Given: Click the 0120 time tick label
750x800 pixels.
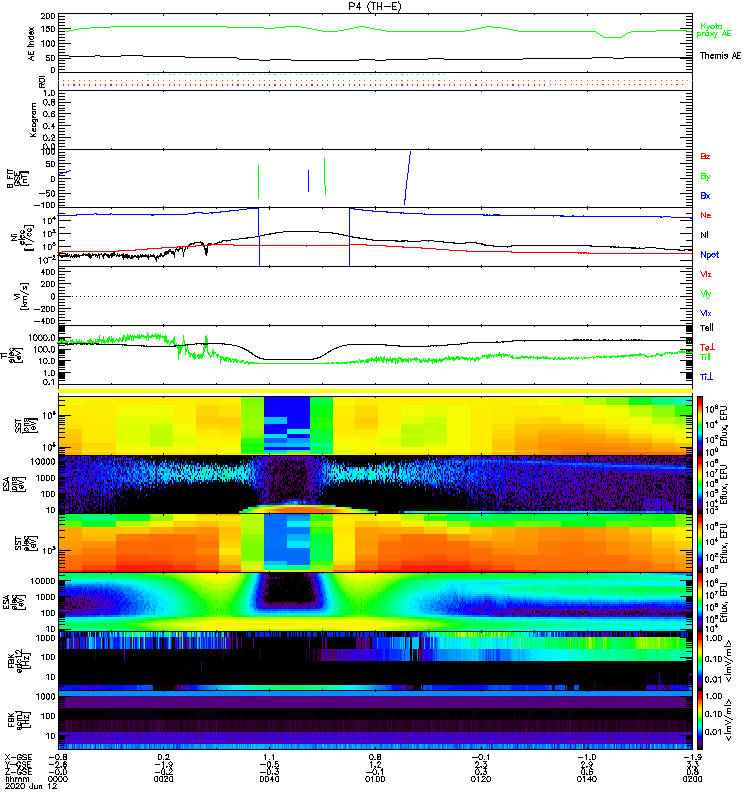Looking at the screenshot, I should click(481, 779).
